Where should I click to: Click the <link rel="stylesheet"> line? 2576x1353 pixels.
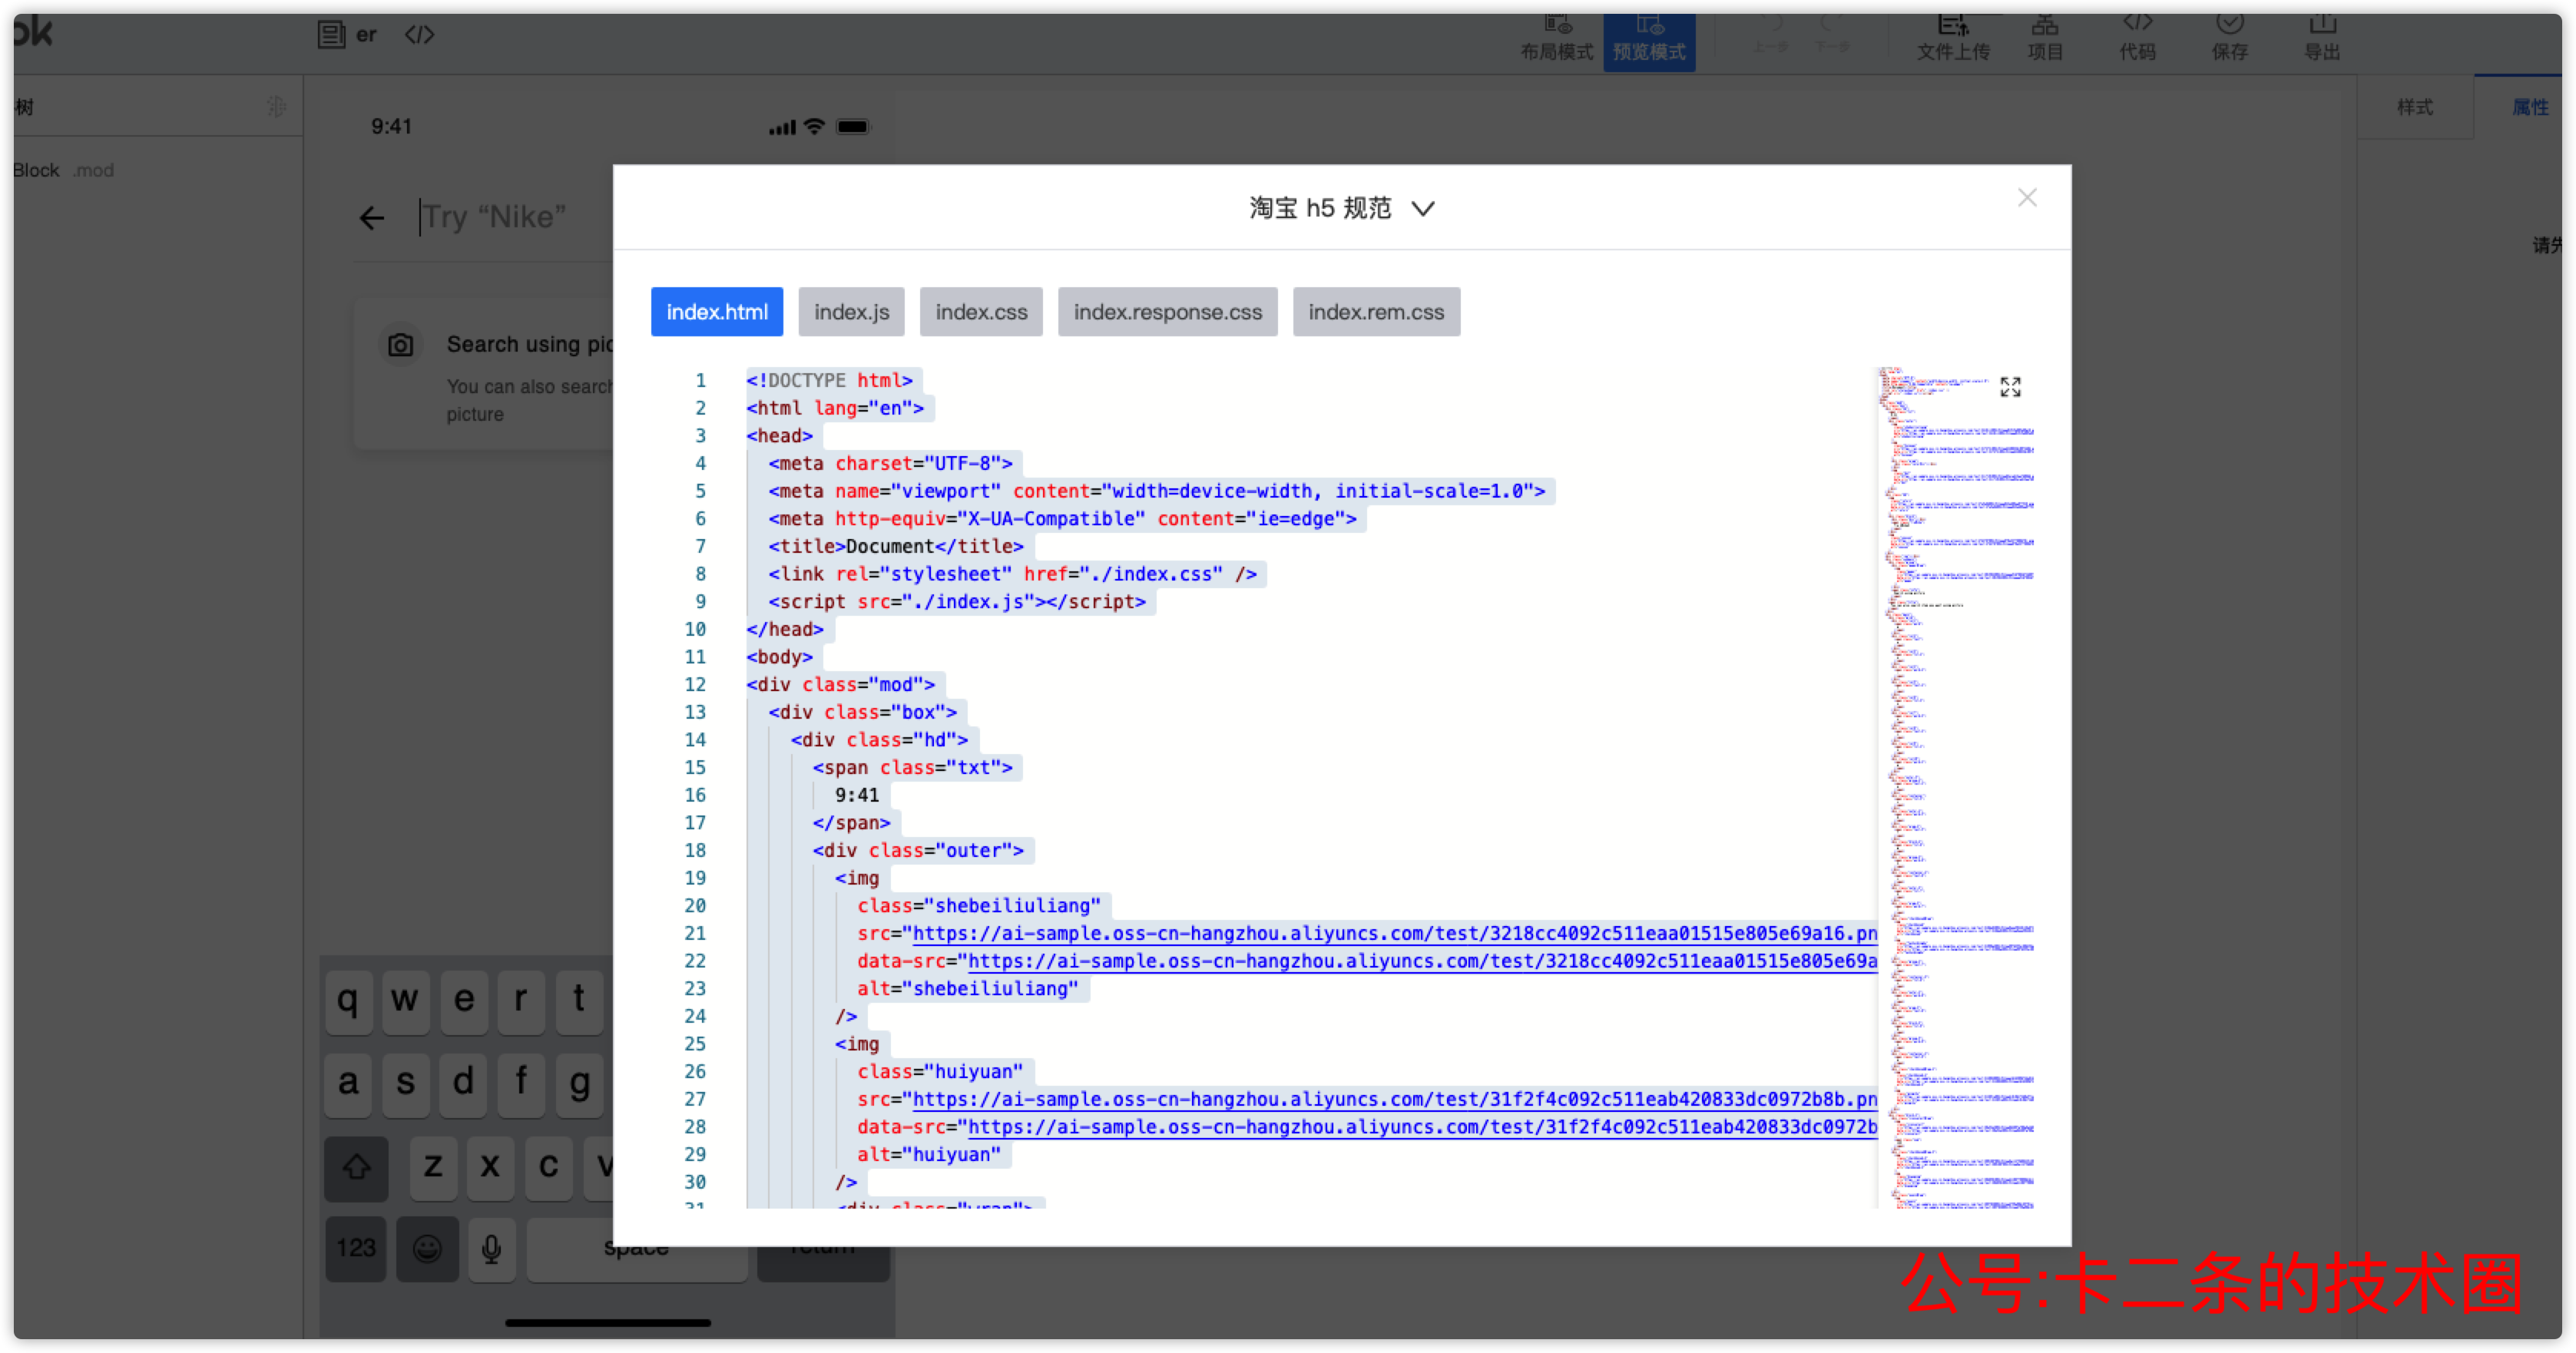point(1012,575)
